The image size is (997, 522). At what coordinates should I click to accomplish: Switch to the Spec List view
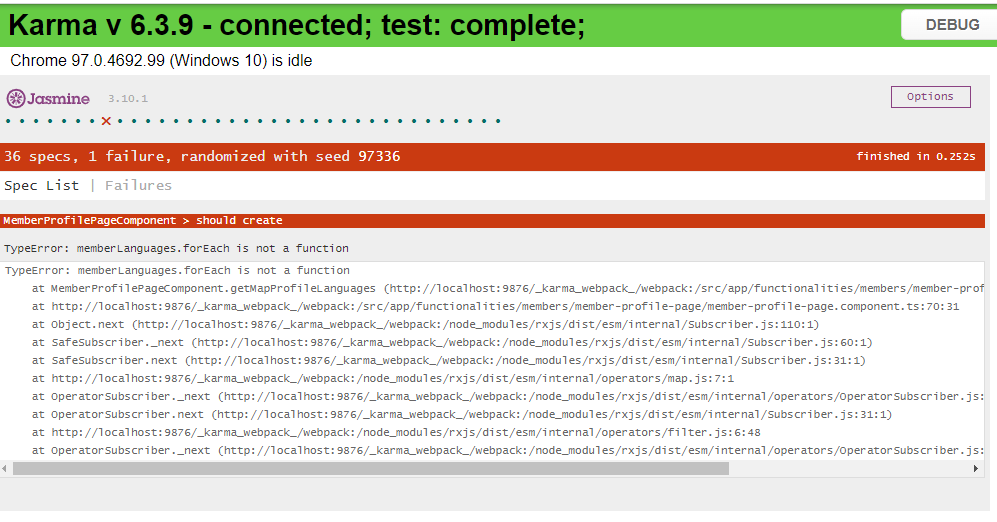[x=41, y=185]
